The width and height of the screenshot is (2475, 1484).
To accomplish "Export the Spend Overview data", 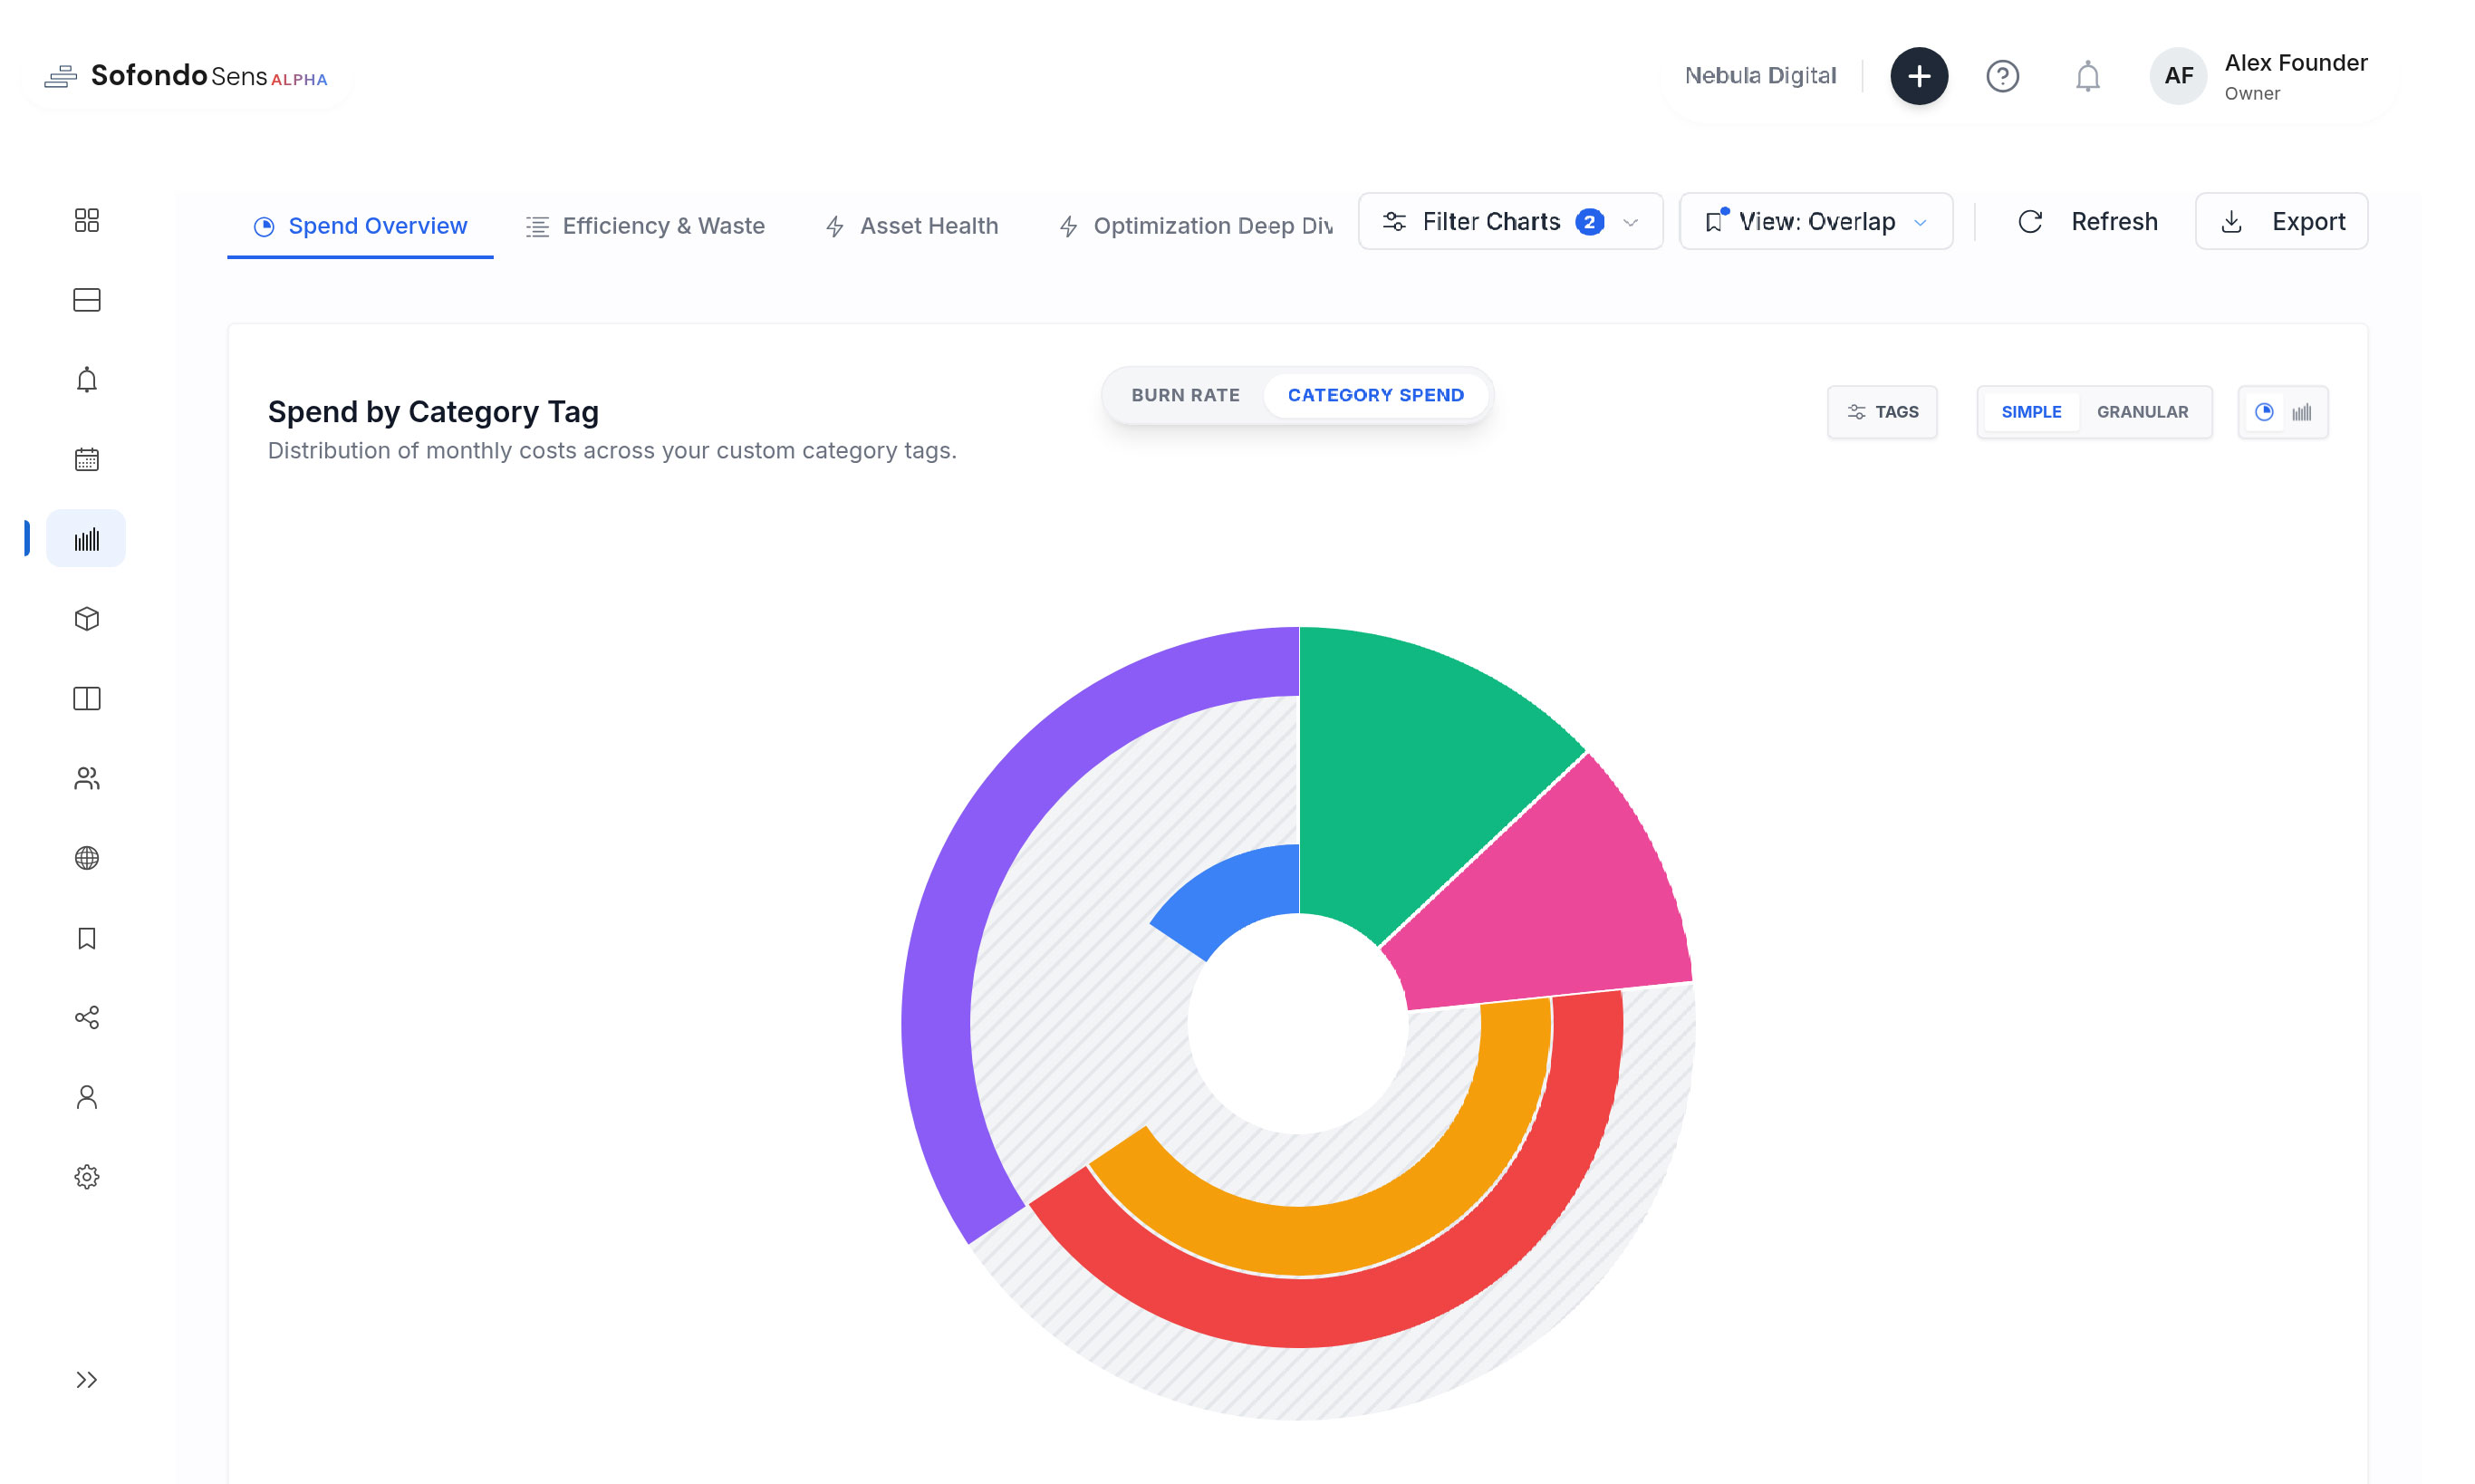I will (2282, 221).
